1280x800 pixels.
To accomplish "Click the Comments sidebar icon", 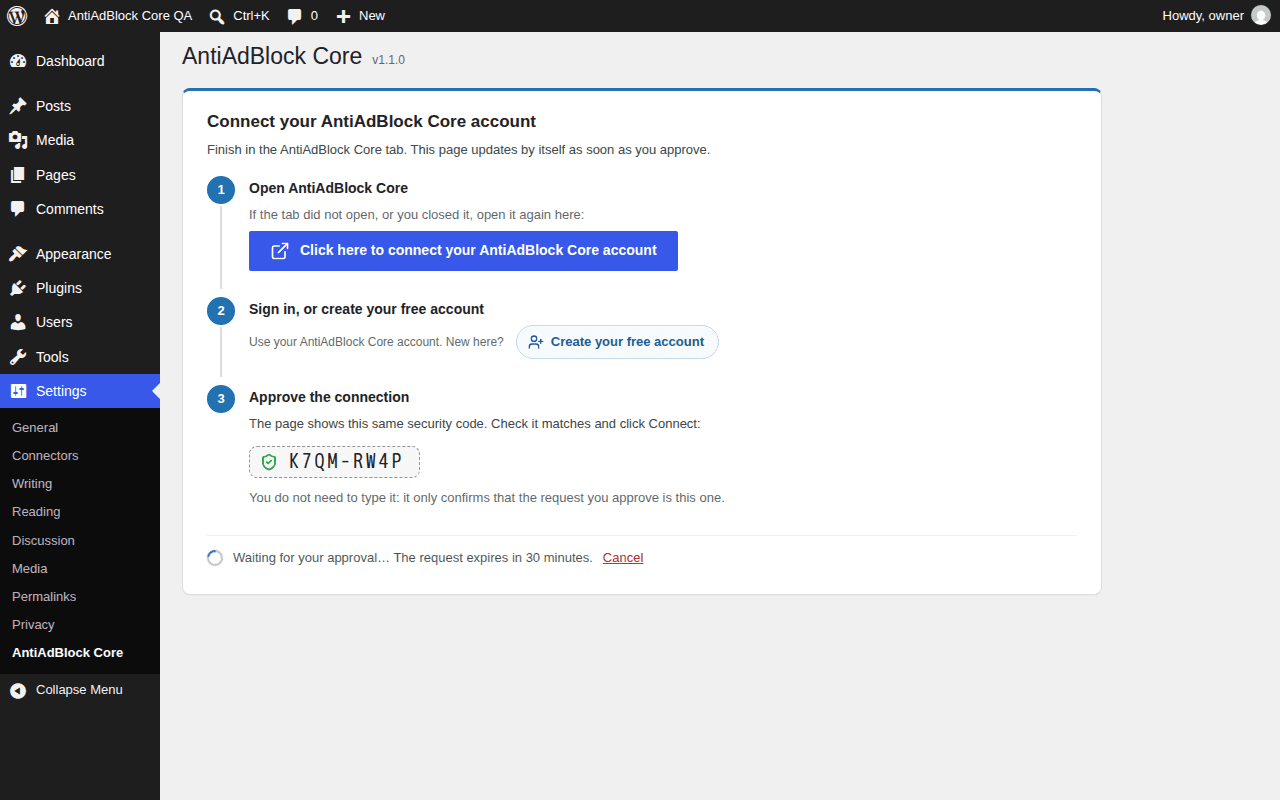I will (18, 209).
